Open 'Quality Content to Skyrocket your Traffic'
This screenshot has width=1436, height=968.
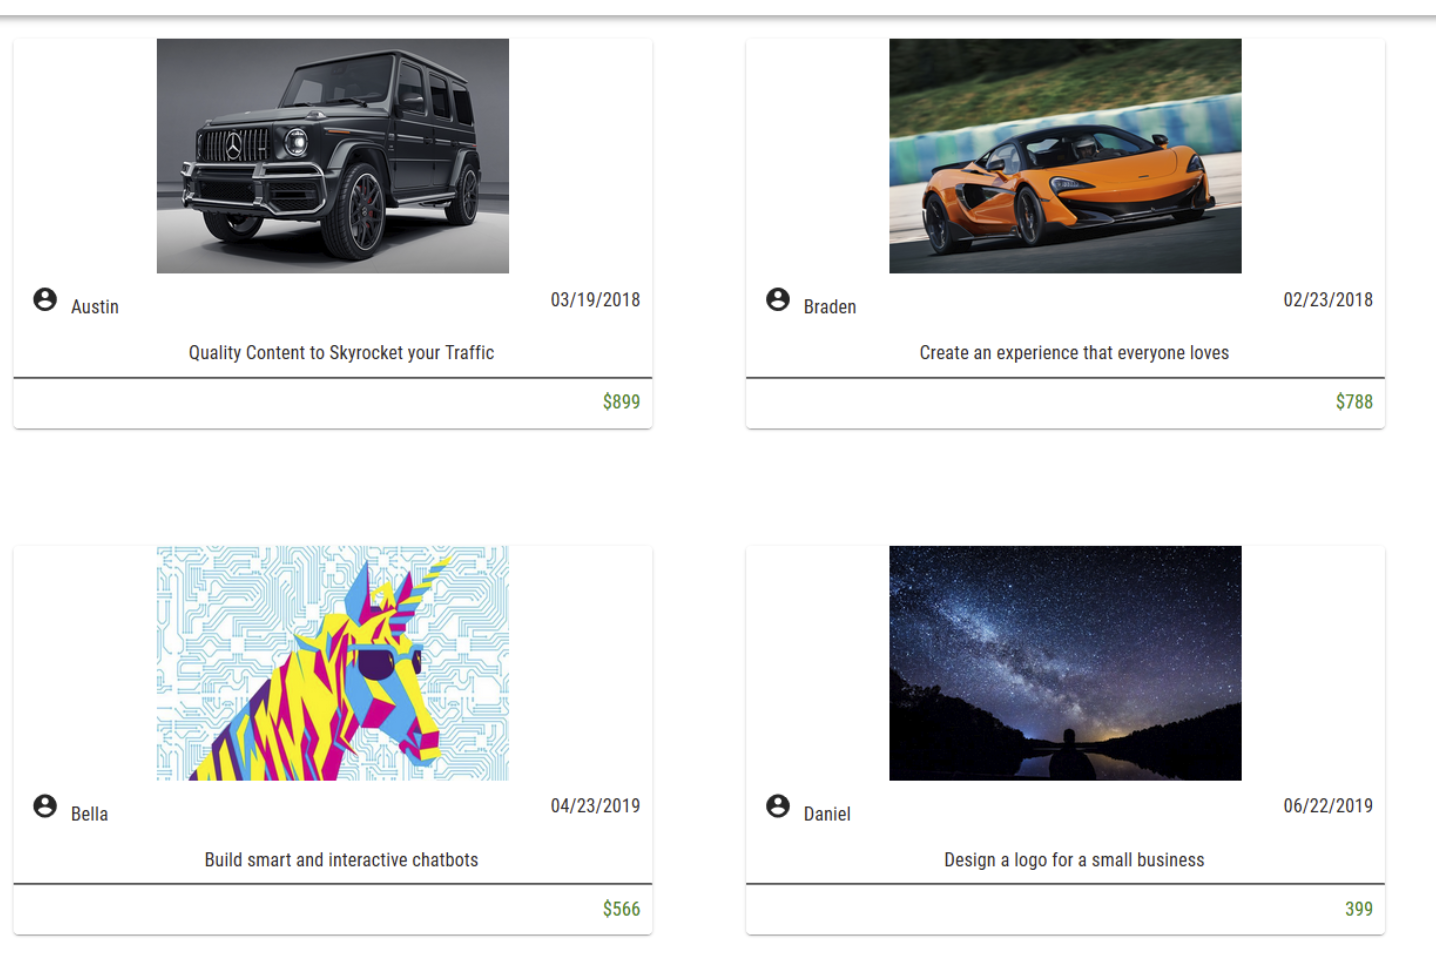pos(341,353)
